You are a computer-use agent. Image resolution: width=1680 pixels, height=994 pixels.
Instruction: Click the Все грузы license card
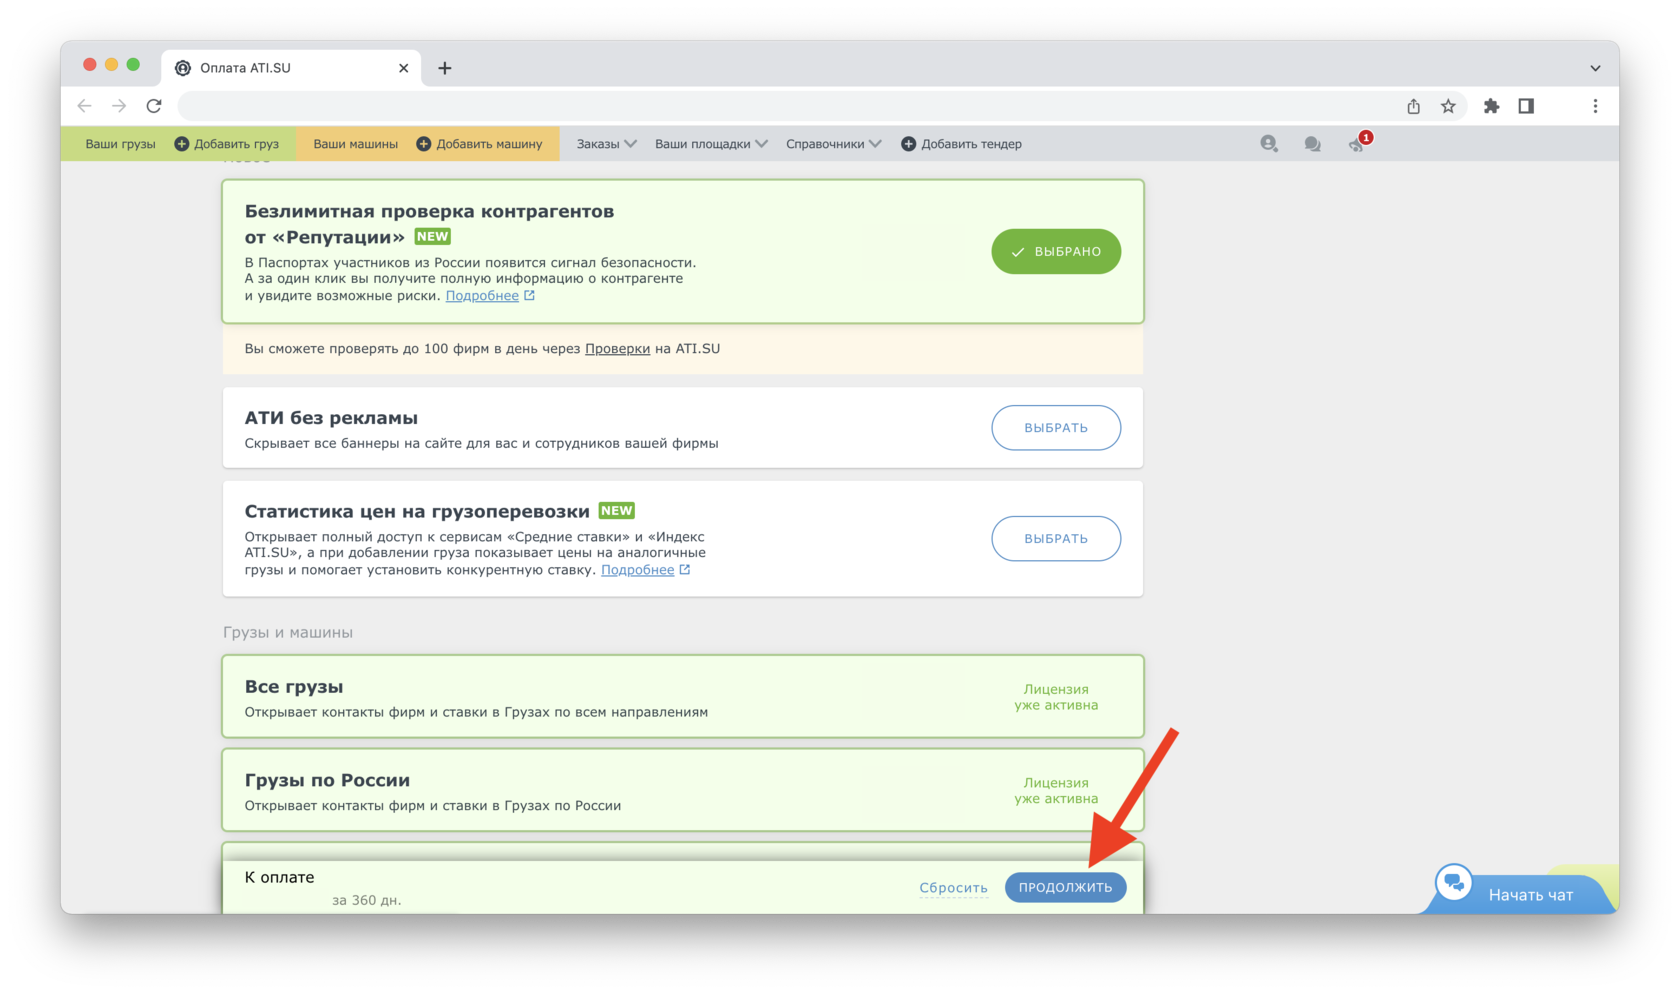683,697
